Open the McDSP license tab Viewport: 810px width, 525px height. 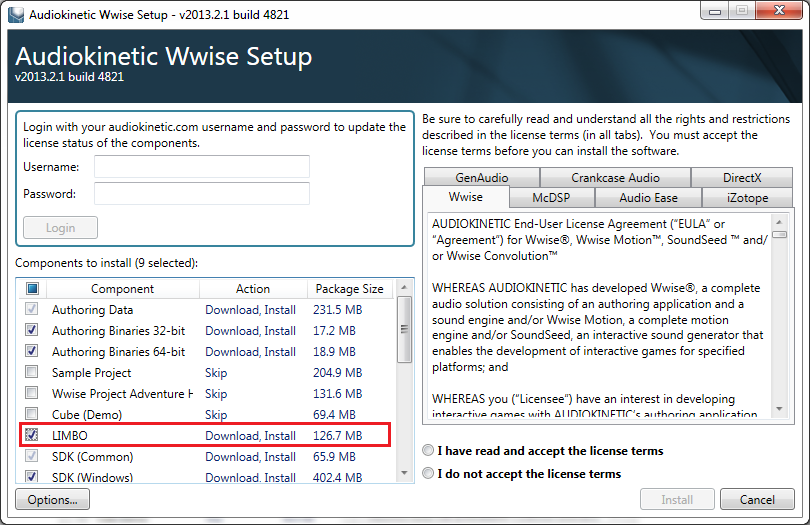pos(551,197)
